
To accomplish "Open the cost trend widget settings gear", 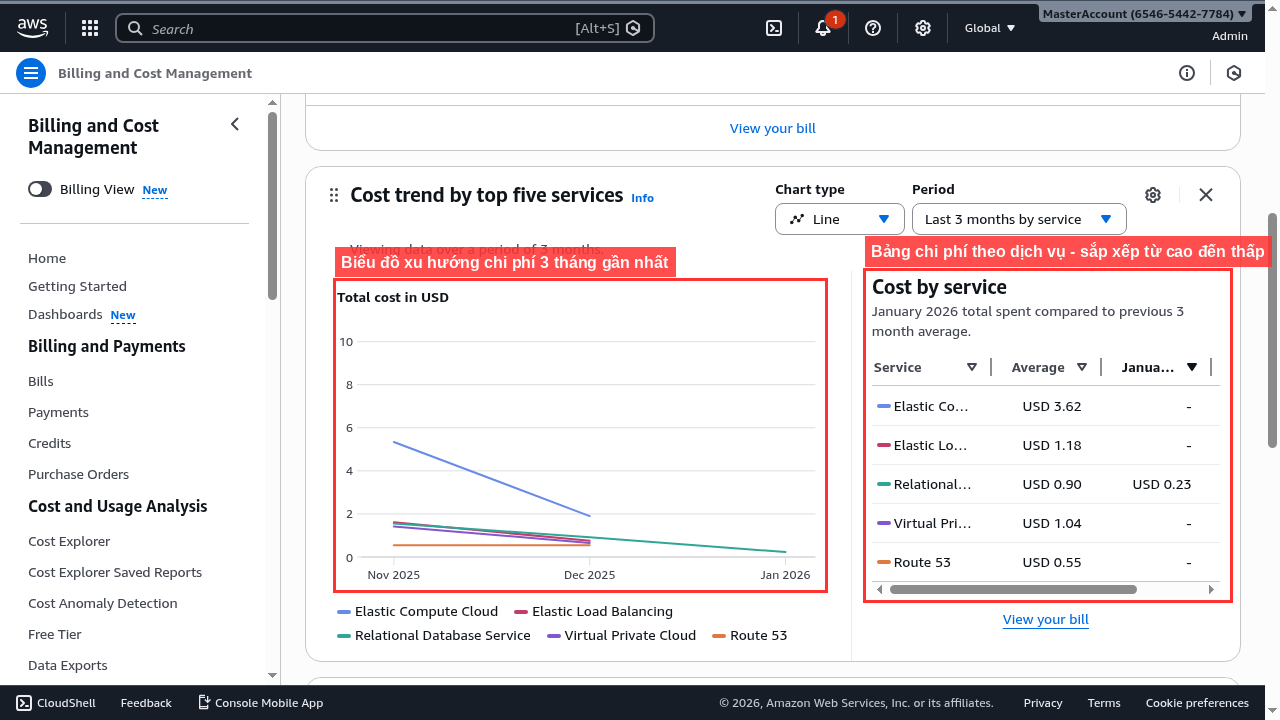I will [x=1153, y=195].
